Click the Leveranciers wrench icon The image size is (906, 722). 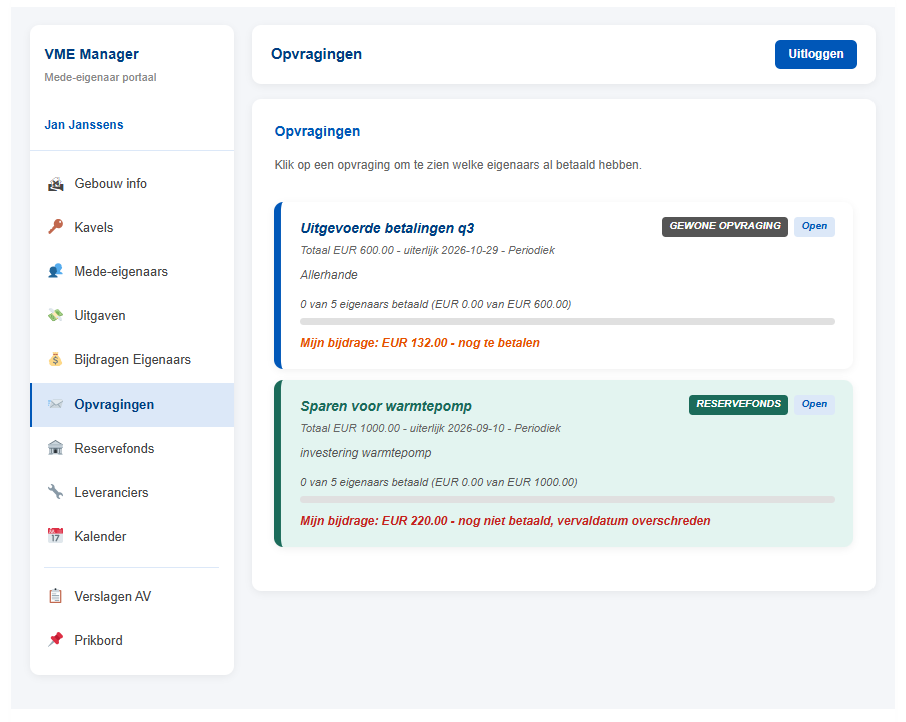(55, 492)
